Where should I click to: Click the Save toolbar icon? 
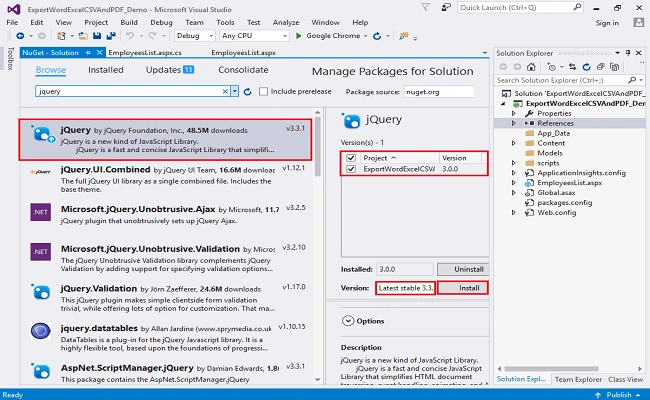click(x=97, y=36)
